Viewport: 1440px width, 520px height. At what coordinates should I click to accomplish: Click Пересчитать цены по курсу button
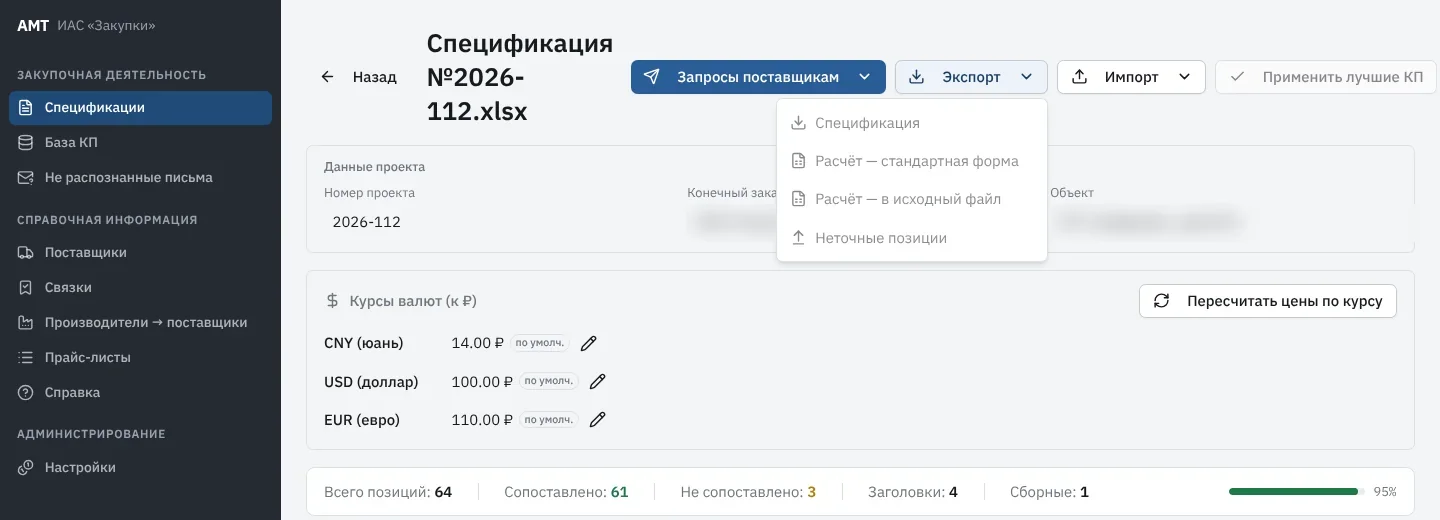click(x=1268, y=301)
